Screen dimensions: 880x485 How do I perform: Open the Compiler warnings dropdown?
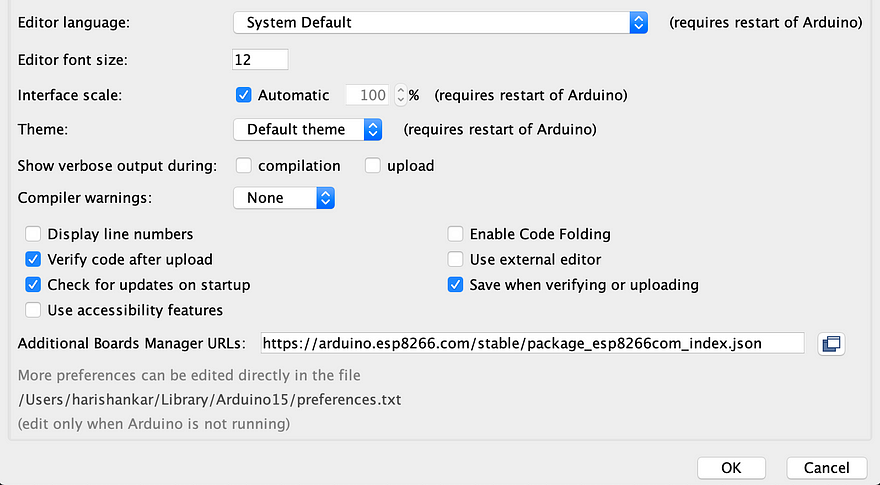(284, 198)
